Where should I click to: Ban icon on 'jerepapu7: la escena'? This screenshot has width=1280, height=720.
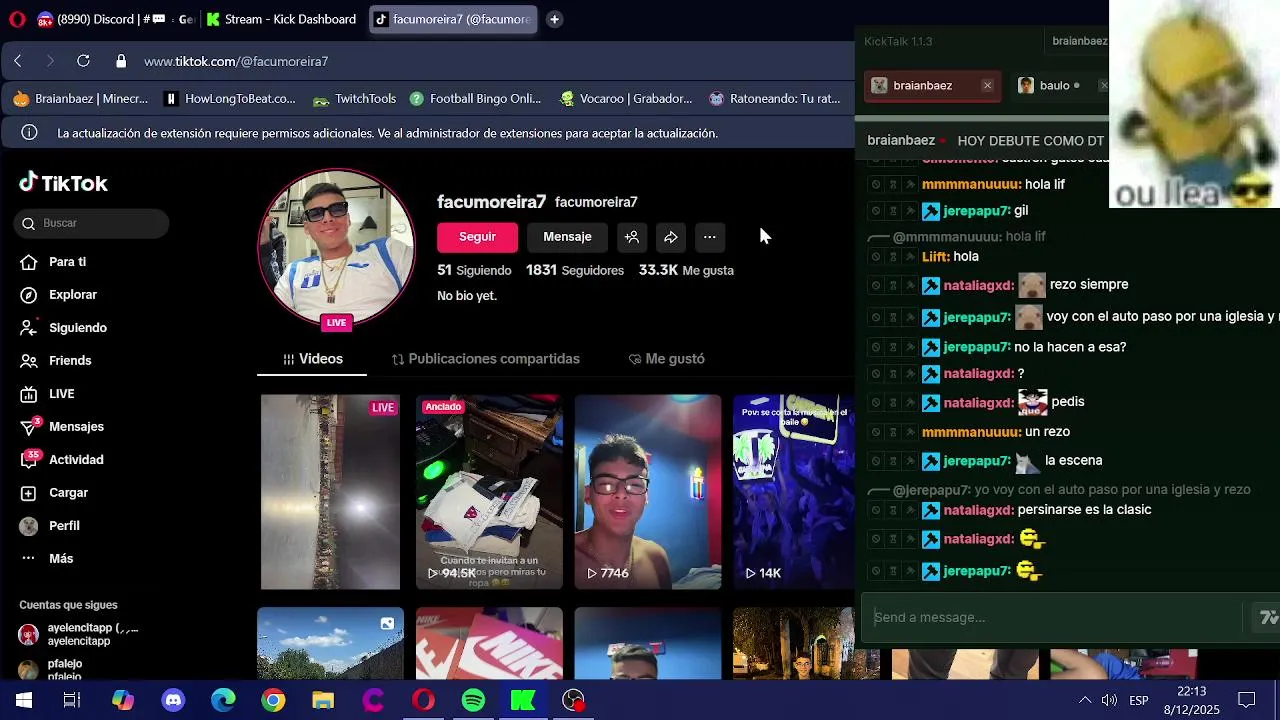pyautogui.click(x=875, y=461)
